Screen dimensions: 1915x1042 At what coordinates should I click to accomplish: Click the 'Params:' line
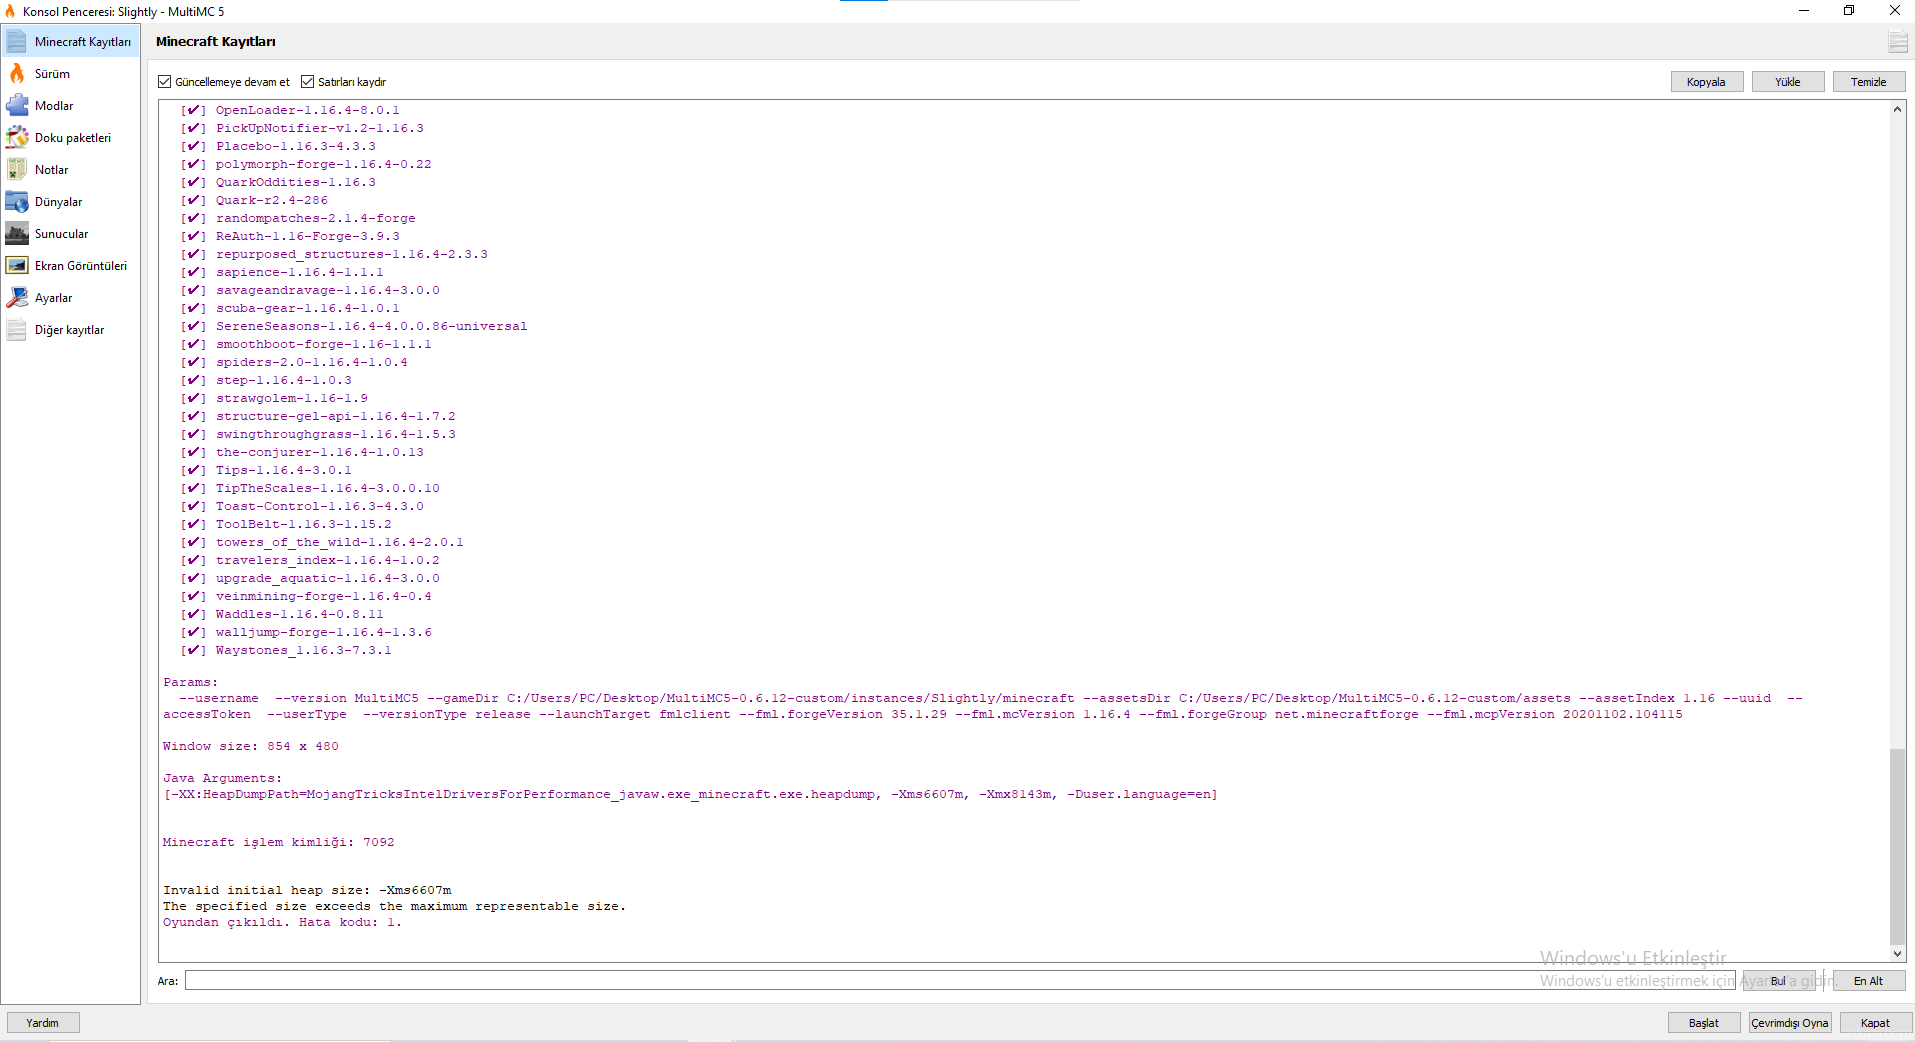pos(190,682)
